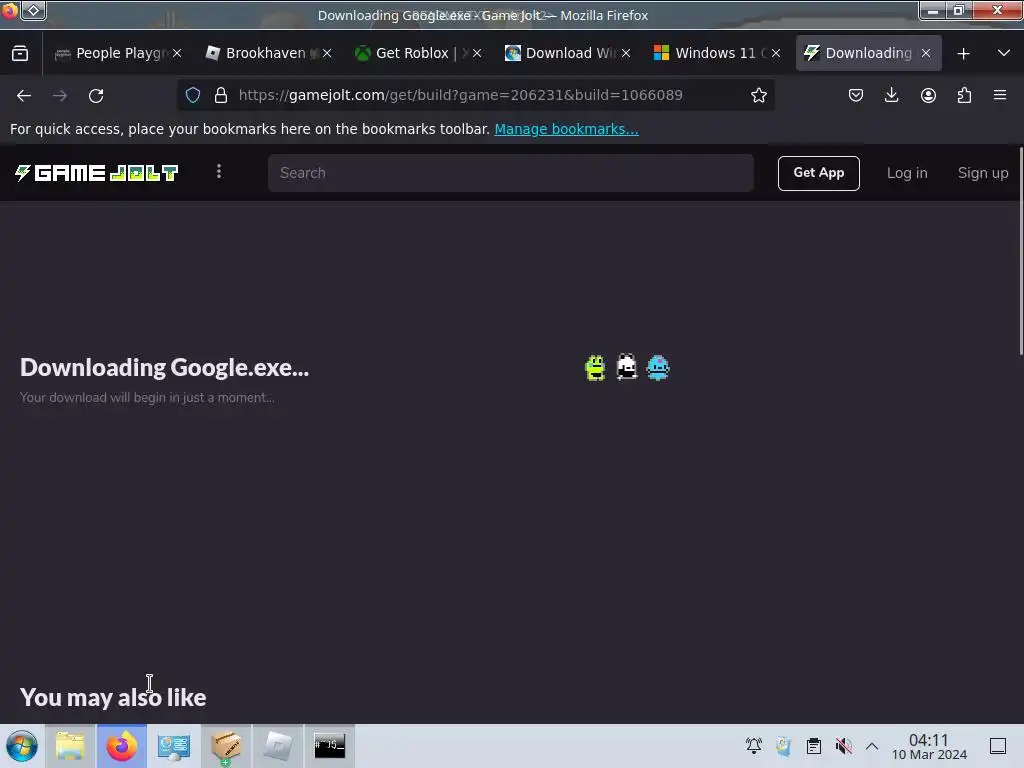
Task: Open the file manager from taskbar
Action: pyautogui.click(x=70, y=746)
